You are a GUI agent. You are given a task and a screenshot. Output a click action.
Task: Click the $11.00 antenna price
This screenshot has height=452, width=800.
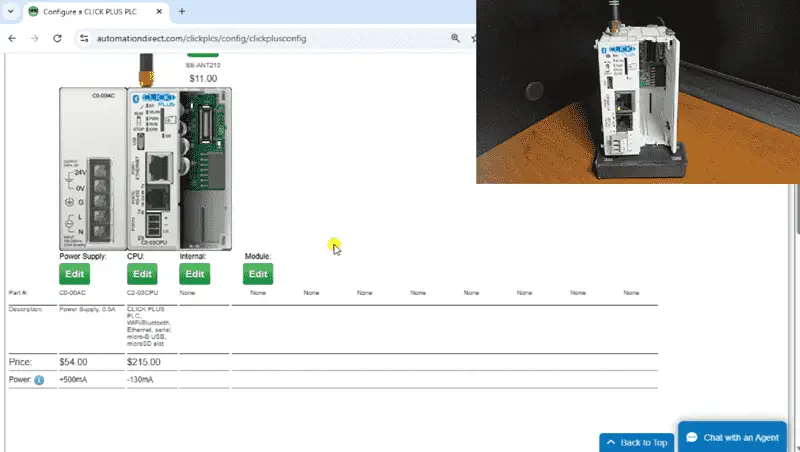(203, 79)
